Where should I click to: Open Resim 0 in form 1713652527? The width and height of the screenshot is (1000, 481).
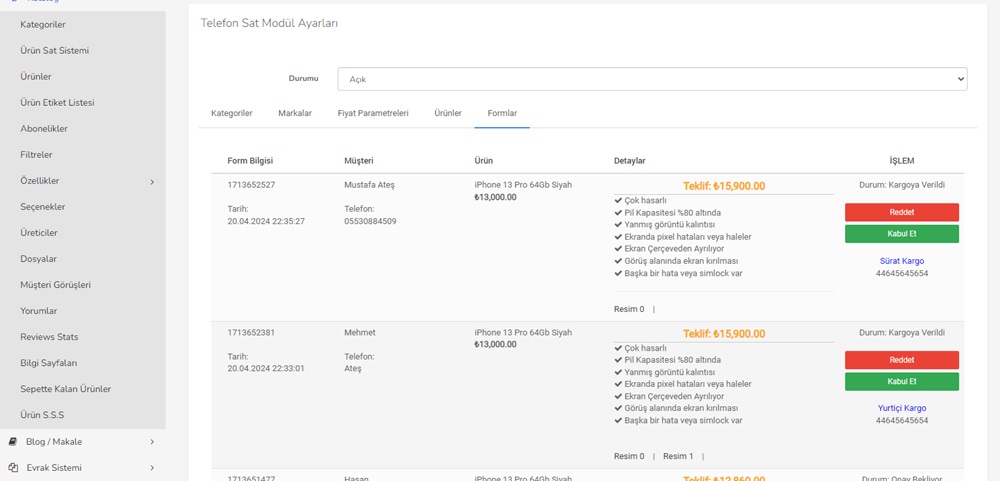pyautogui.click(x=629, y=309)
